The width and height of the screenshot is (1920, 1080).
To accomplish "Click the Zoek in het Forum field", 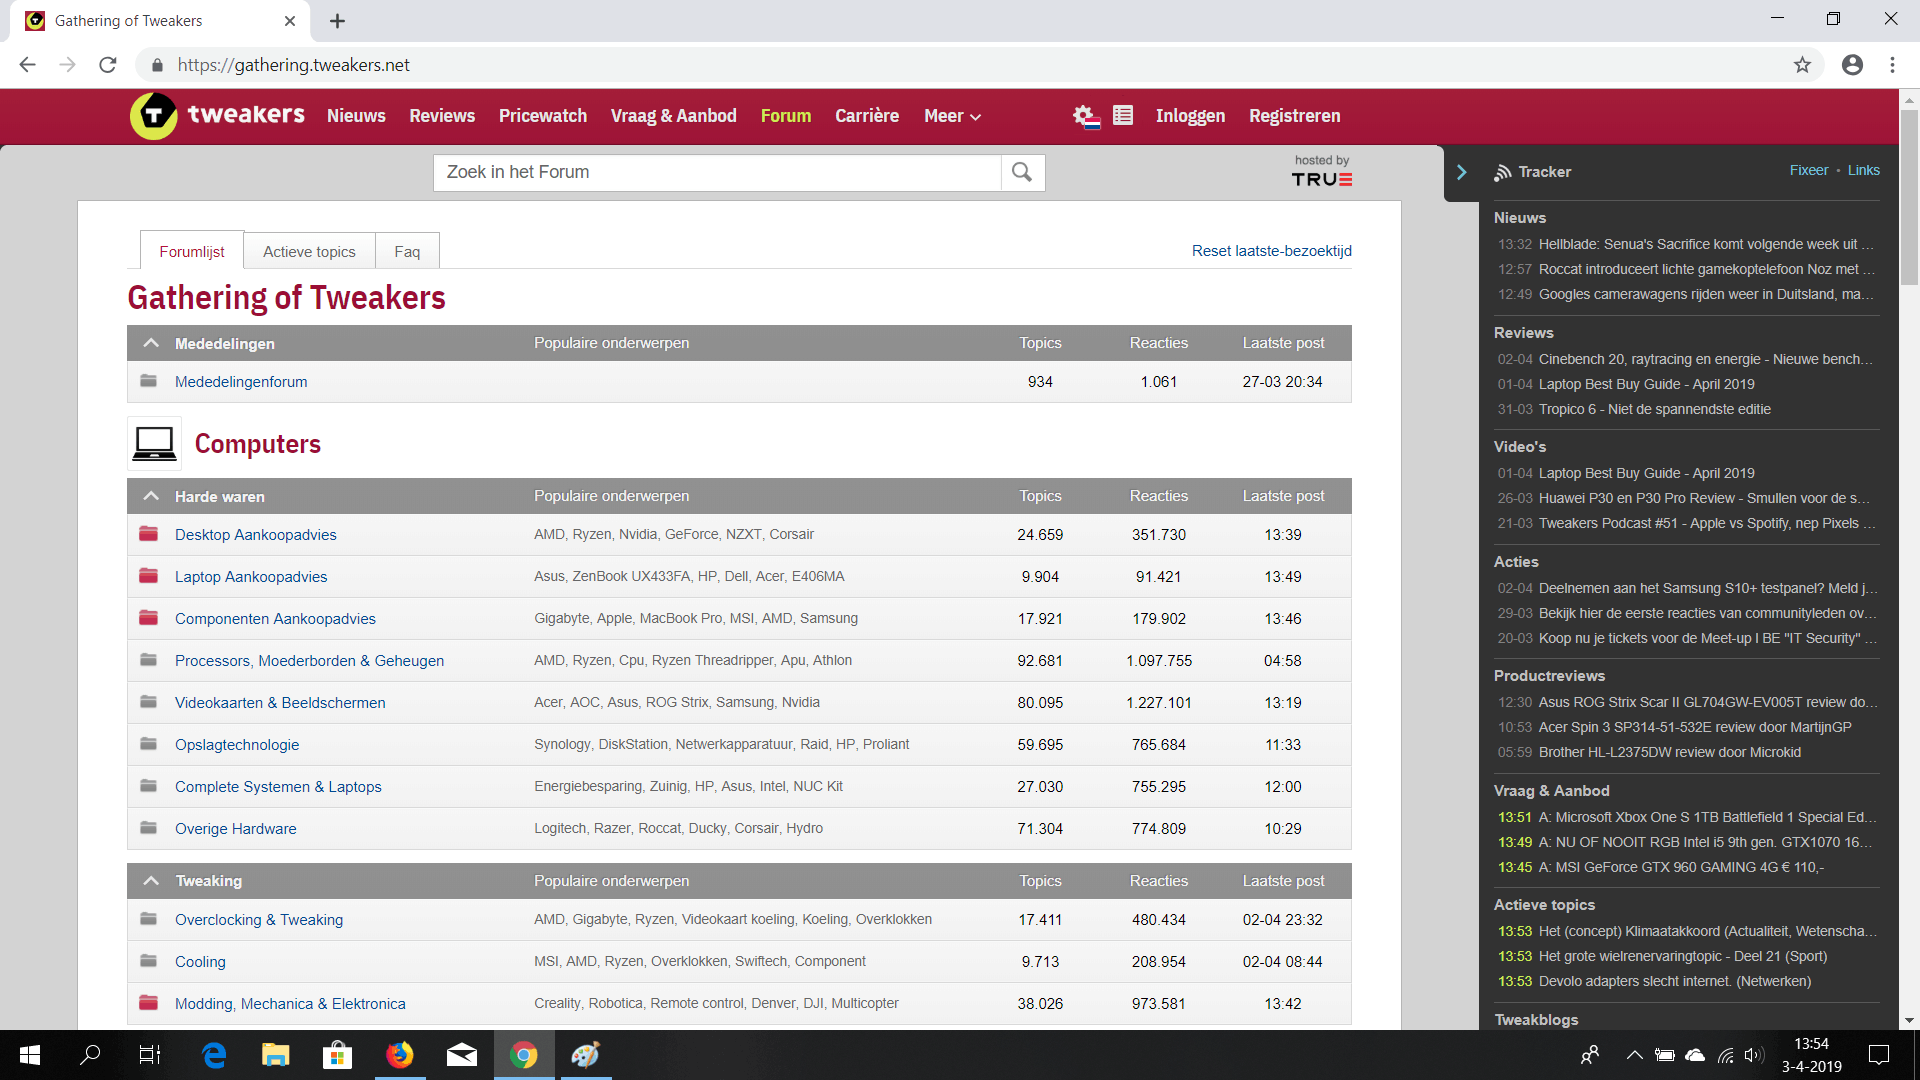I will tap(717, 172).
